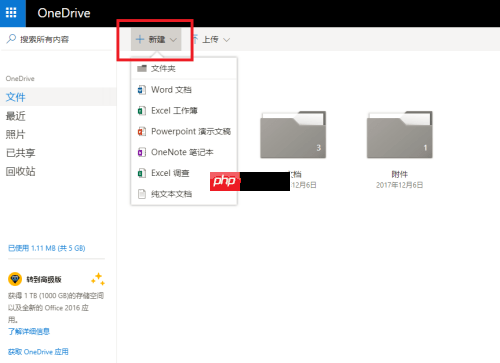This screenshot has height=363, width=500.
Task: Select Excel 调查 menu entry
Action: 184,173
